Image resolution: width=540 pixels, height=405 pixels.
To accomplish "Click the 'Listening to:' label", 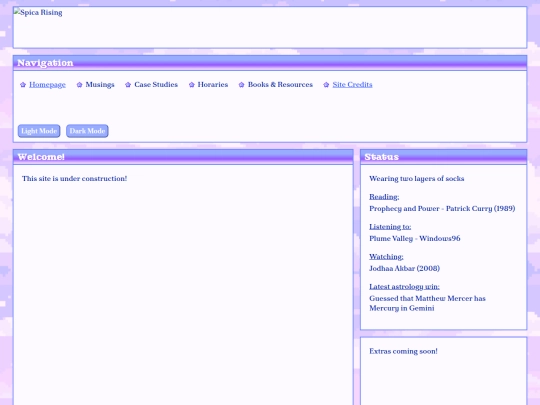I will pos(390,227).
